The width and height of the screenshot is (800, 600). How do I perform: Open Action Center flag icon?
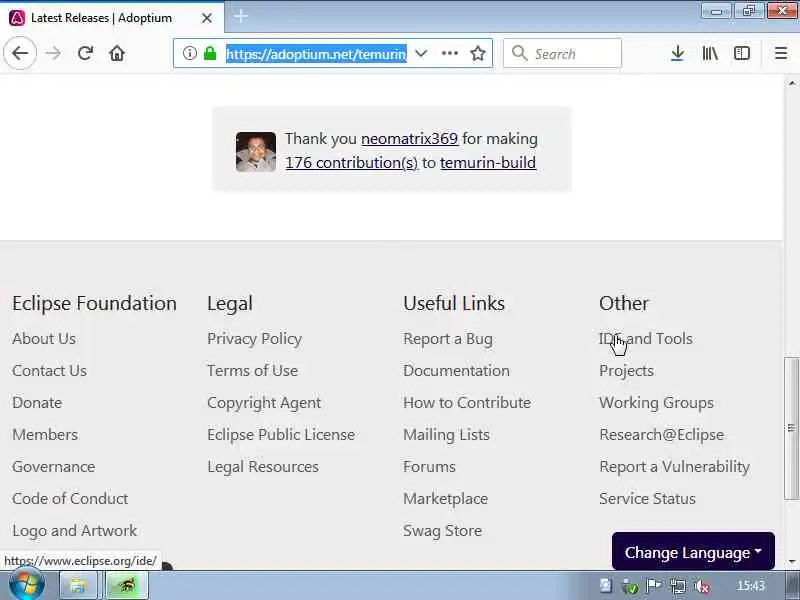(654, 587)
